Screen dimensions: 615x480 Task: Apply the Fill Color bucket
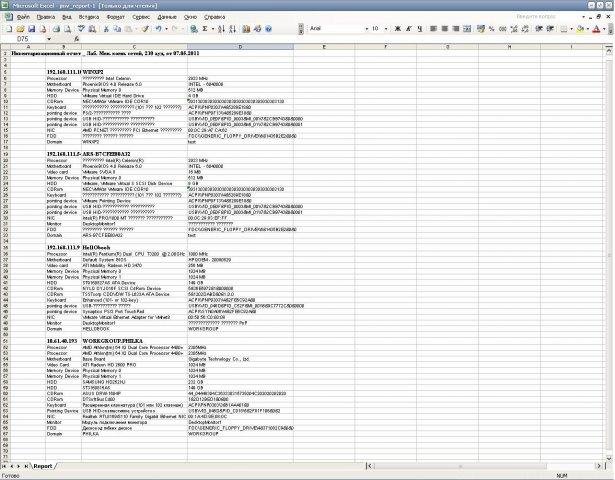(580, 29)
